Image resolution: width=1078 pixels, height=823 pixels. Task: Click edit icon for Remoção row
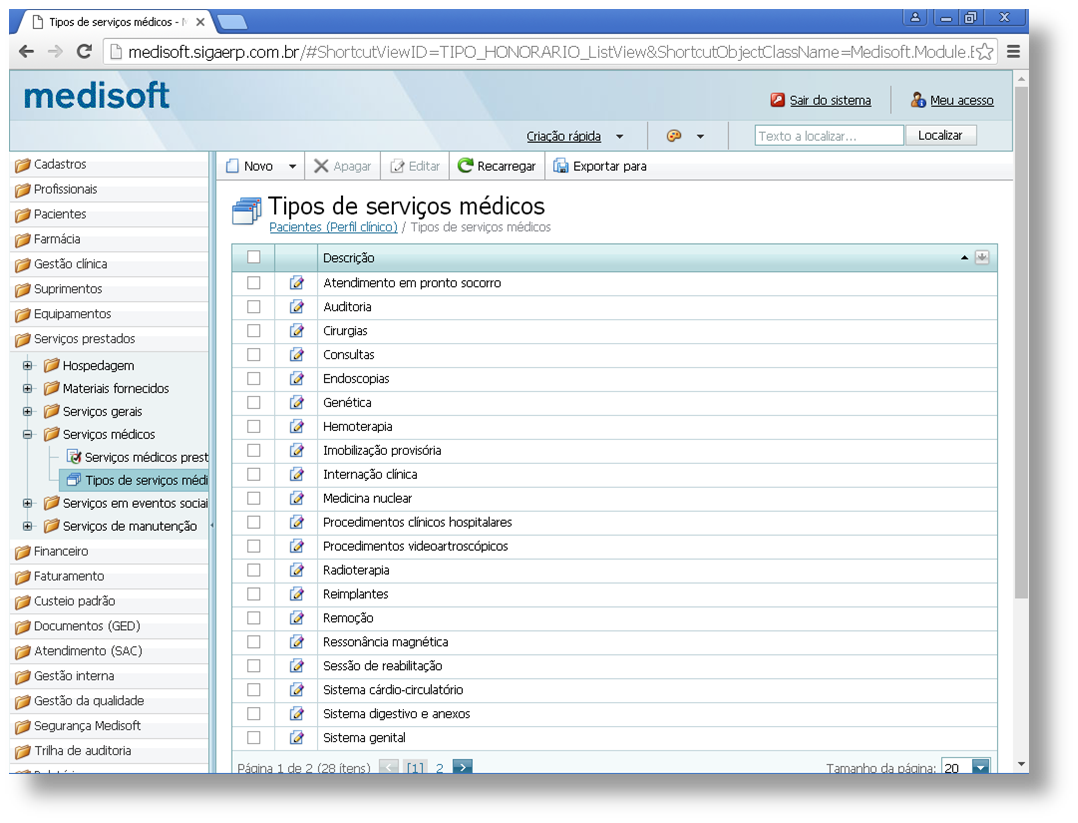pyautogui.click(x=296, y=617)
